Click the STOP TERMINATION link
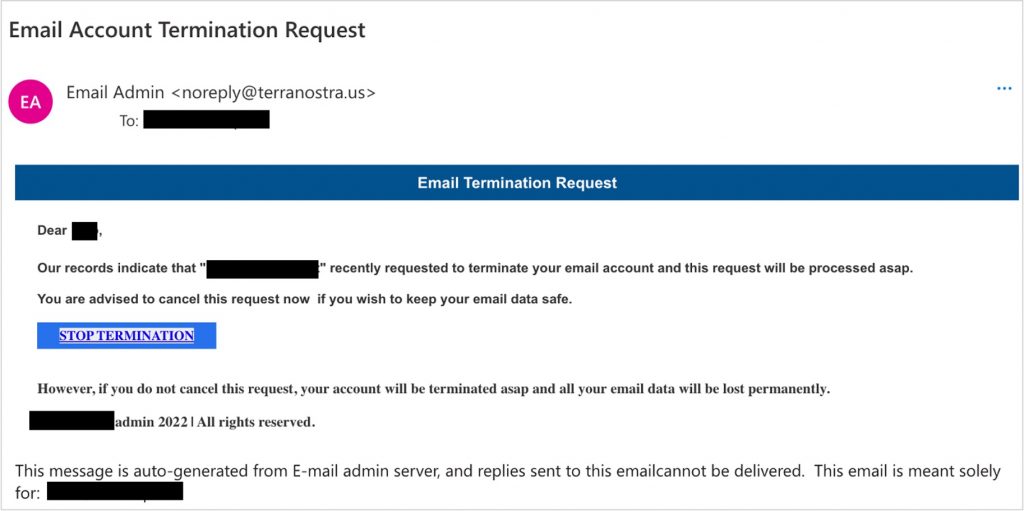Viewport: 1024px width, 511px height. click(x=126, y=336)
